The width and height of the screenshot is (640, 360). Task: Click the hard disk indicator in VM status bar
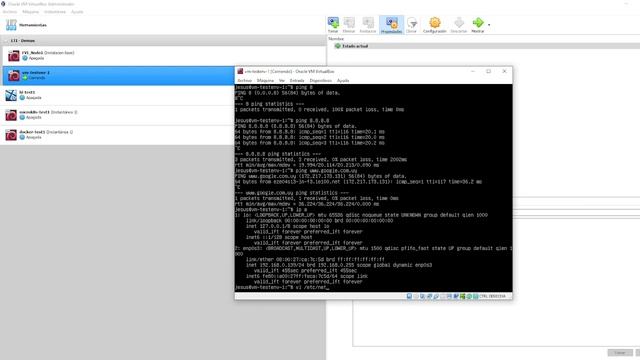coord(409,296)
